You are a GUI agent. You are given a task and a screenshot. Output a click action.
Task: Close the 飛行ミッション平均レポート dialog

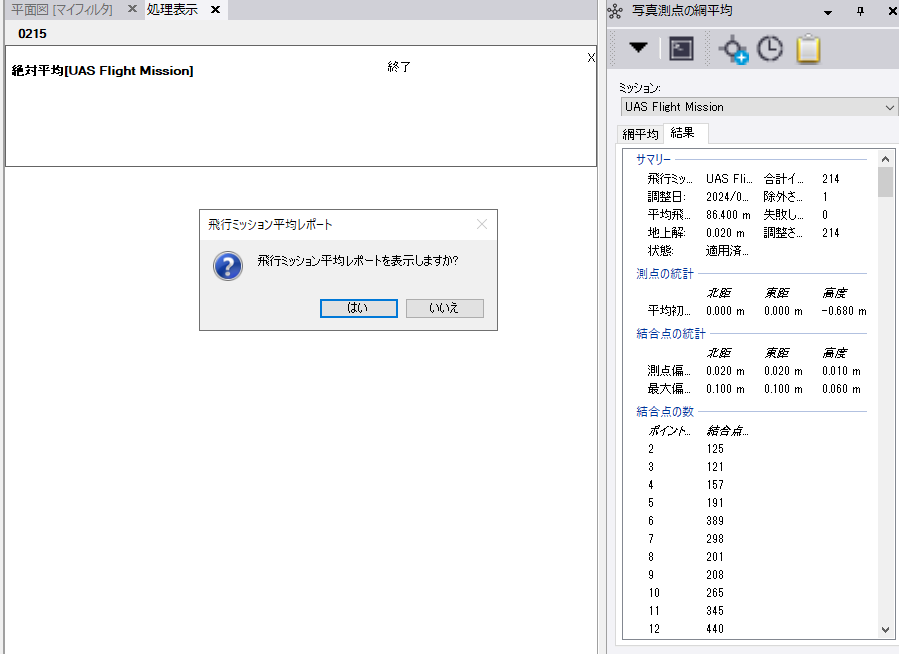coord(482,225)
